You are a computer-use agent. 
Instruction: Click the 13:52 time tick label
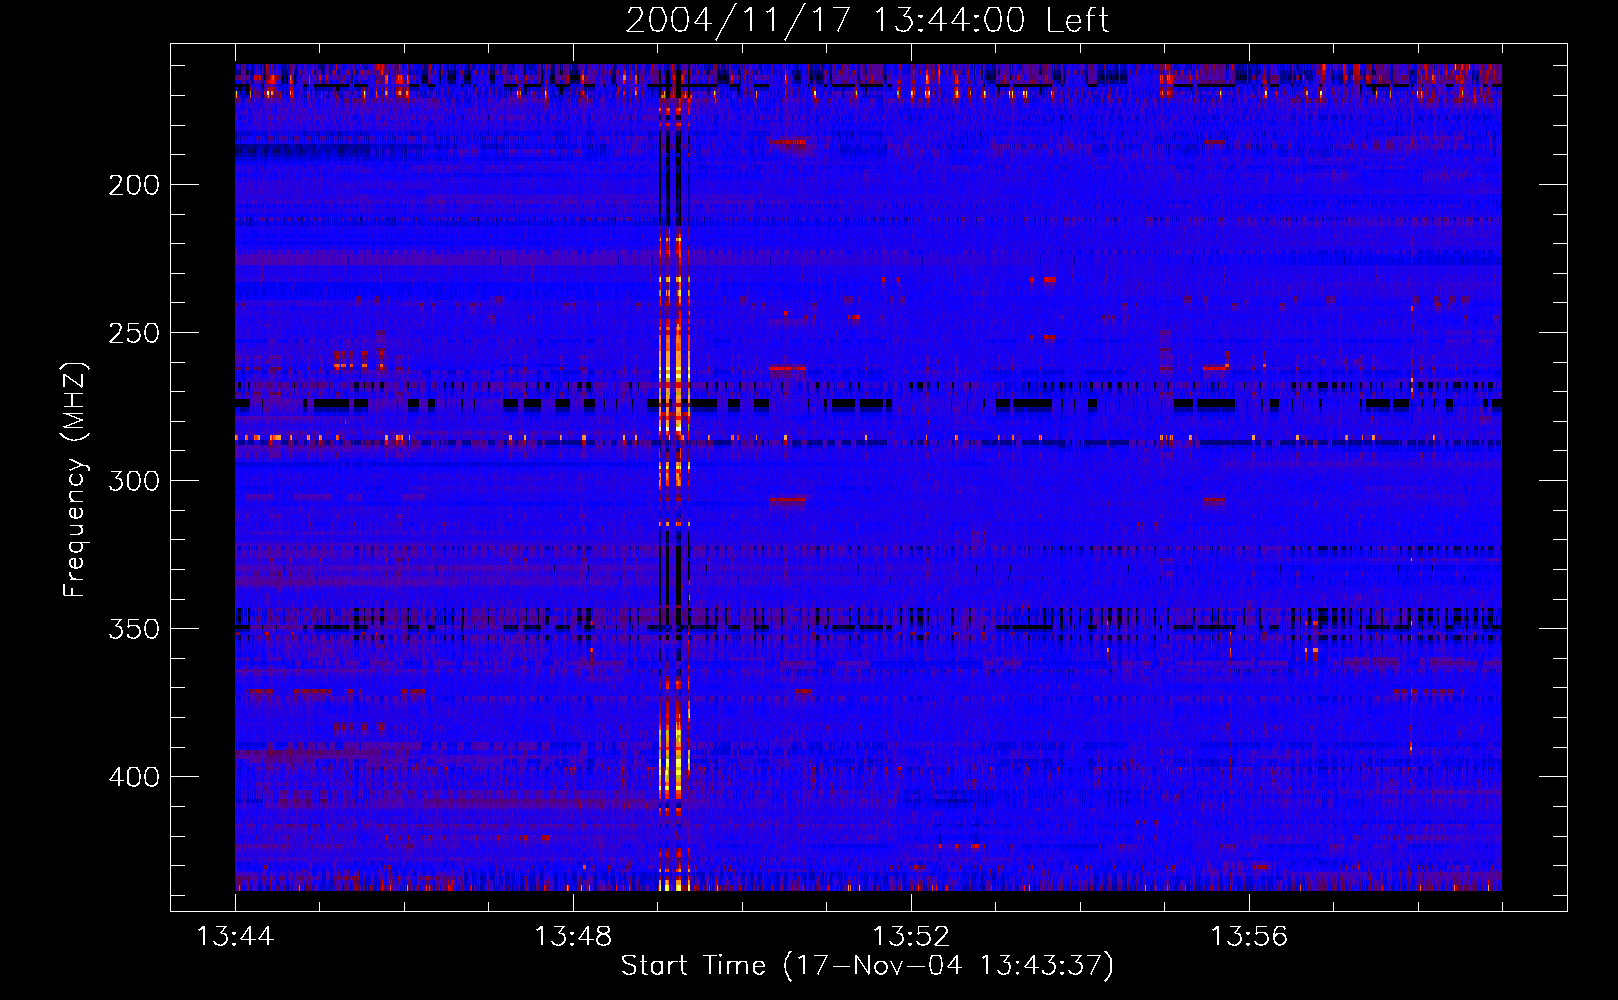click(911, 936)
